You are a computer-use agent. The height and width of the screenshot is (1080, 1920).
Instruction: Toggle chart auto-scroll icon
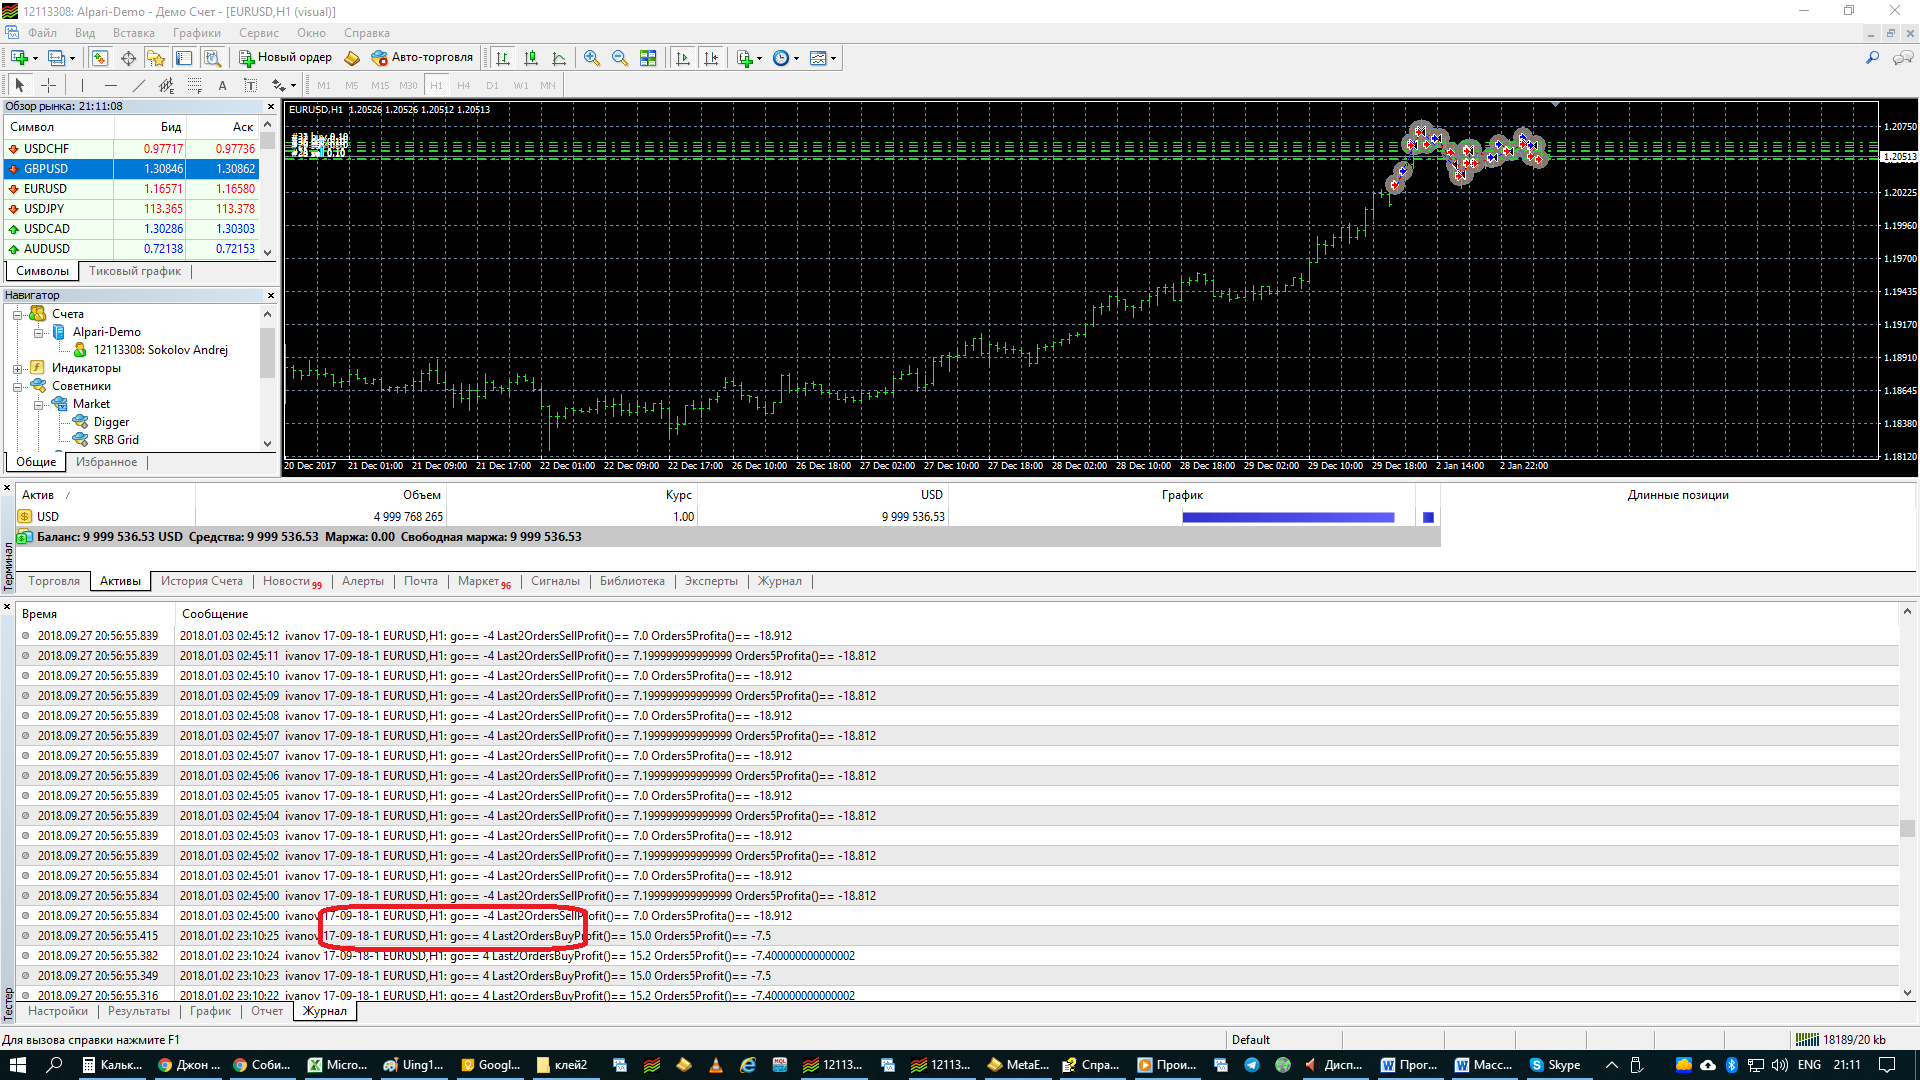point(683,58)
